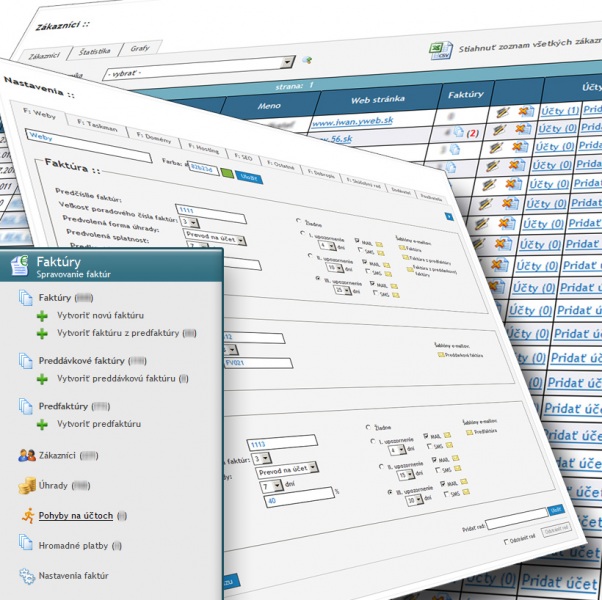Click the blue Uložiť button next to the green swatch
This screenshot has width=602, height=600.
click(x=249, y=177)
